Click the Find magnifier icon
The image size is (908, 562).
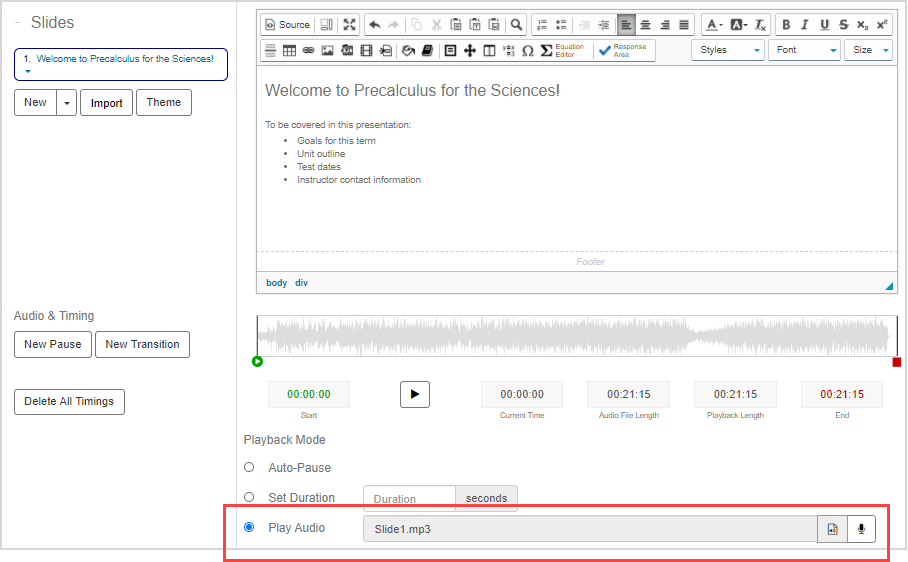pos(516,25)
